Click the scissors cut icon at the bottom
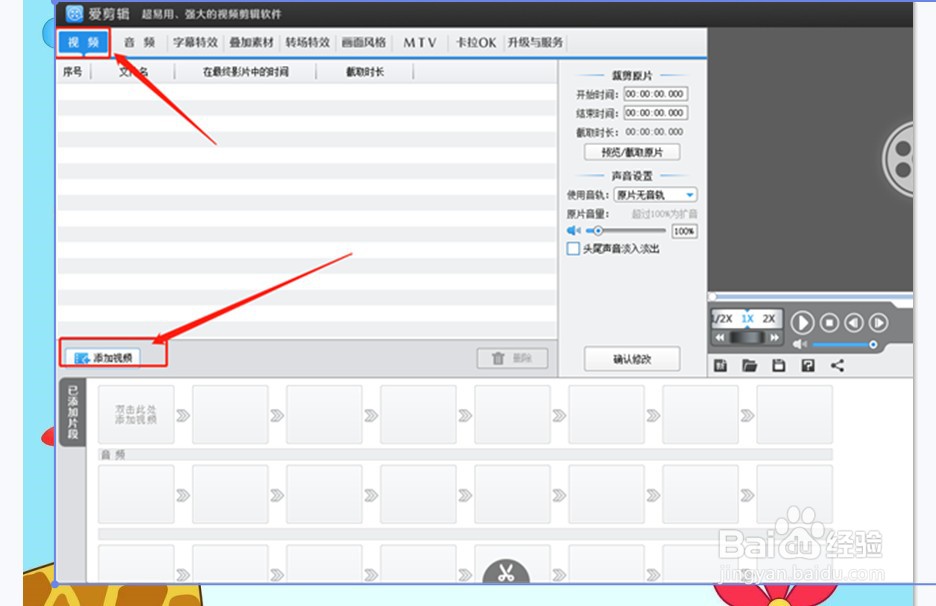 506,572
